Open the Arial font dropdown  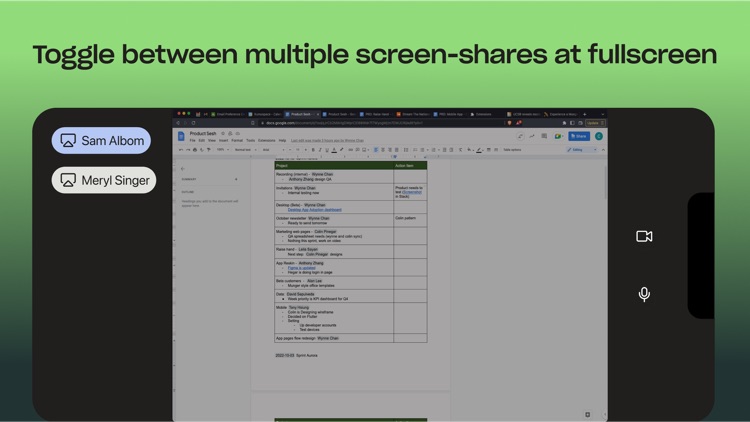click(x=274, y=150)
